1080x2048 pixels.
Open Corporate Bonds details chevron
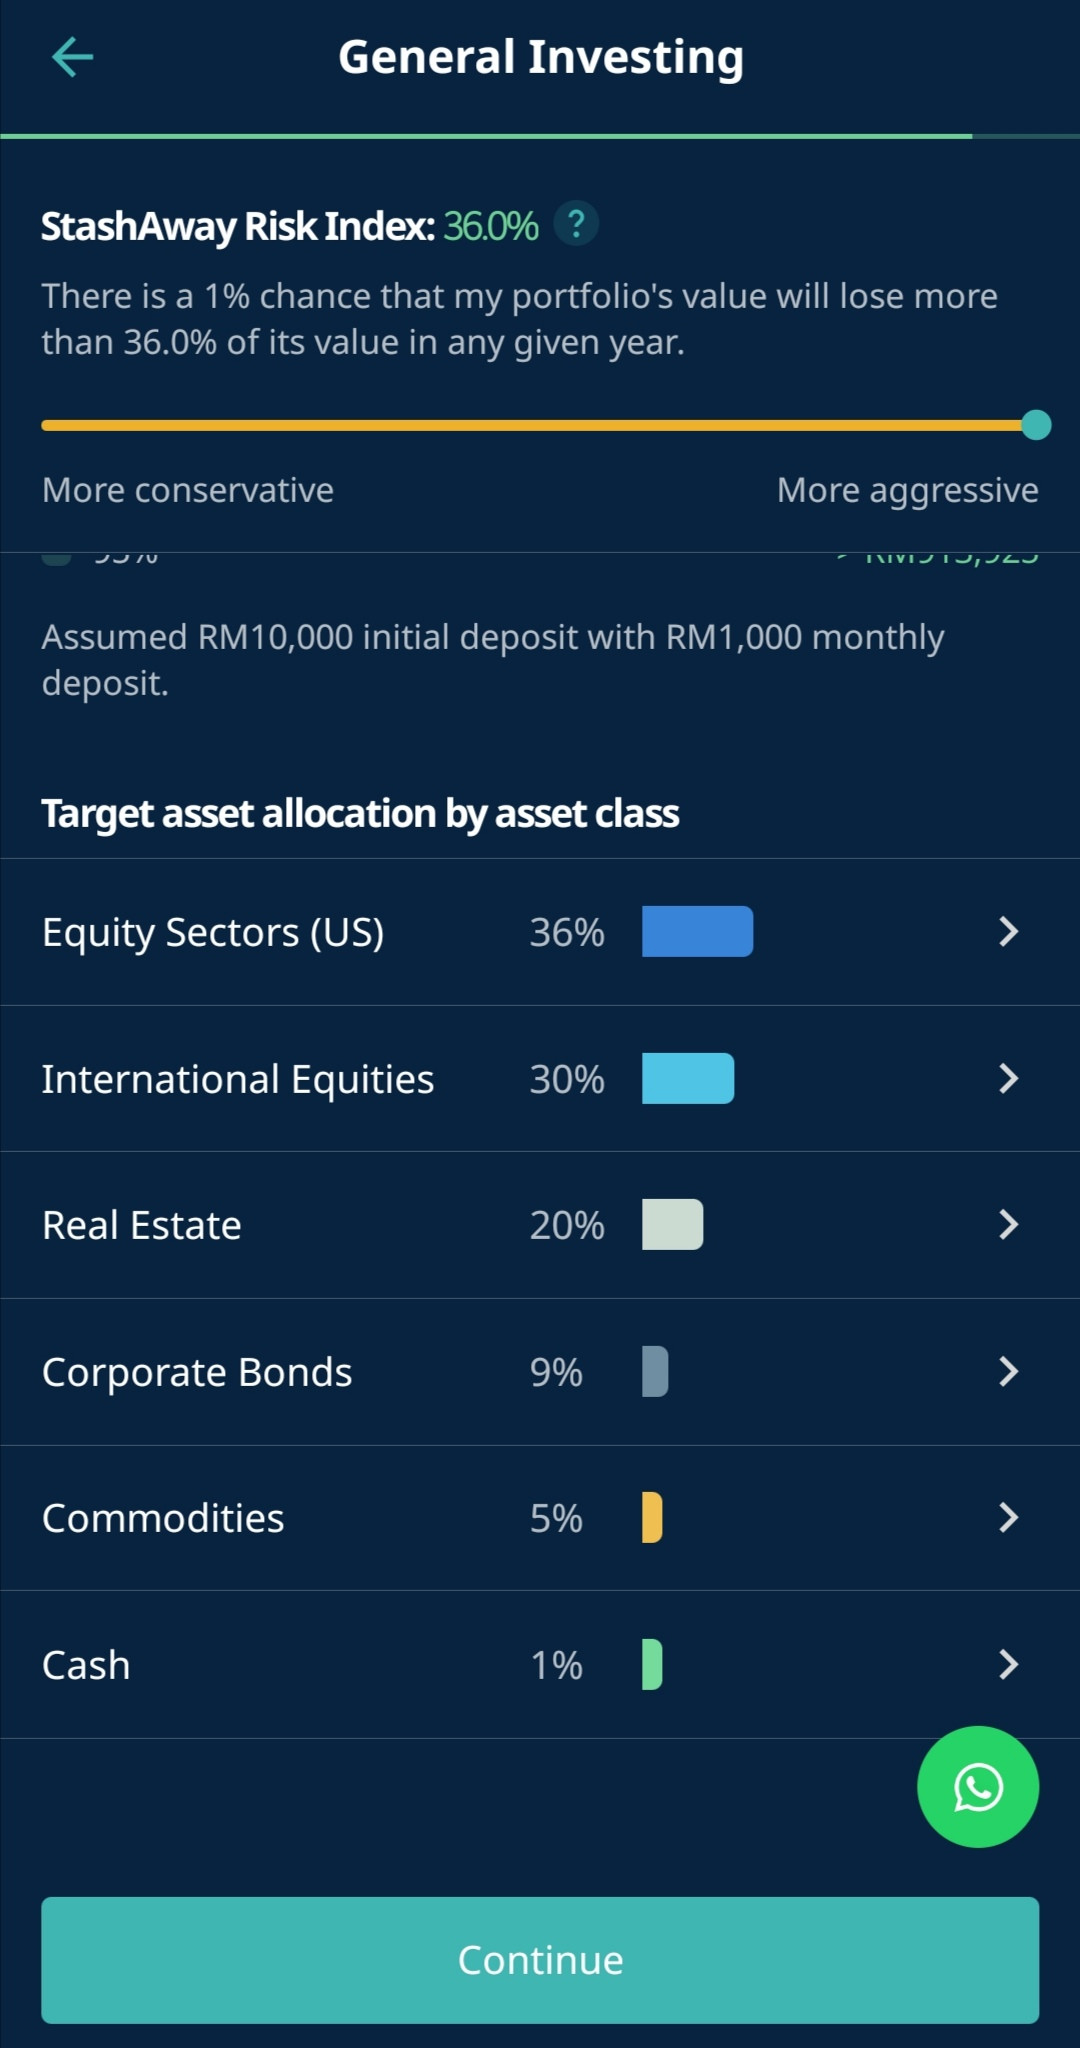1008,1371
